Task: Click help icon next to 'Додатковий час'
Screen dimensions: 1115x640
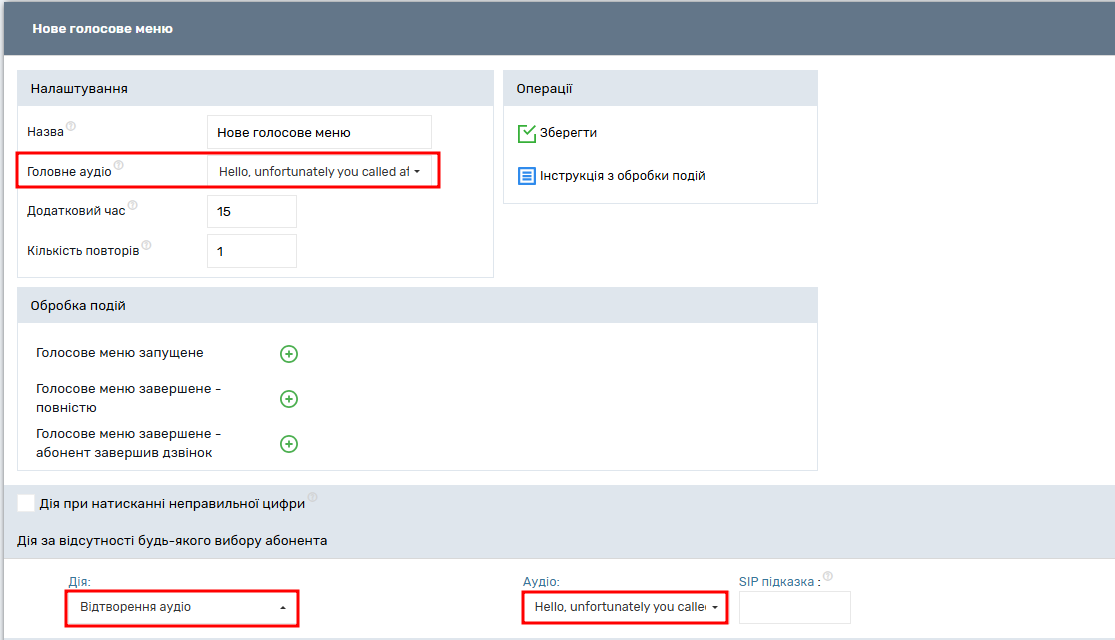Action: (133, 206)
